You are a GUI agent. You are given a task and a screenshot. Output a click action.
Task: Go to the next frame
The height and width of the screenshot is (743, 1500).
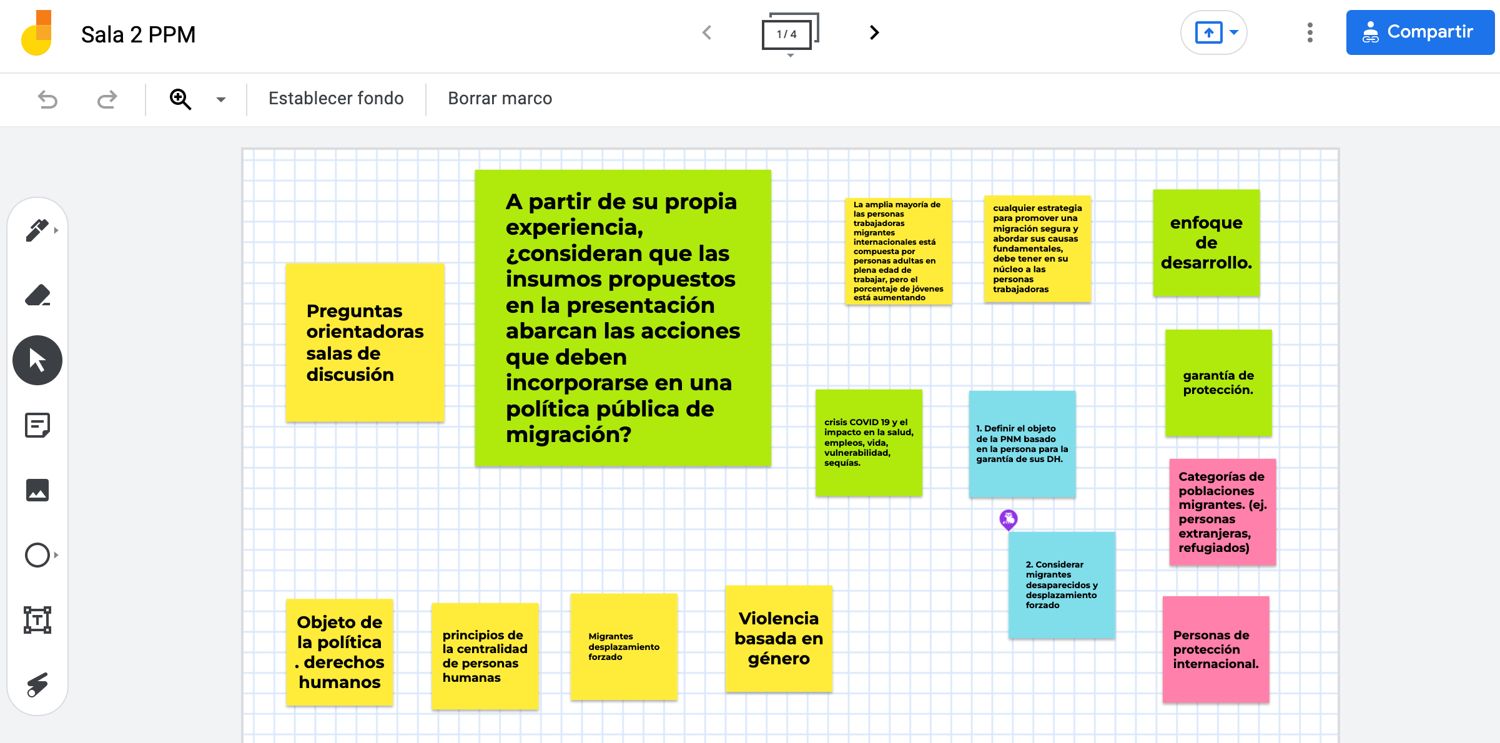pos(874,33)
